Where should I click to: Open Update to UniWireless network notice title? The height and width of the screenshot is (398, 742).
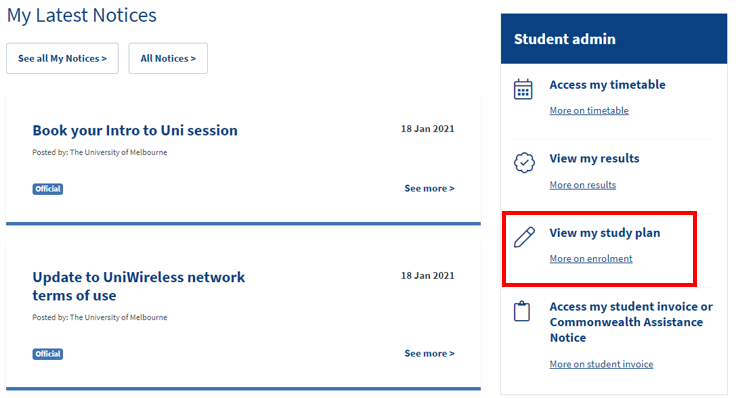[138, 286]
